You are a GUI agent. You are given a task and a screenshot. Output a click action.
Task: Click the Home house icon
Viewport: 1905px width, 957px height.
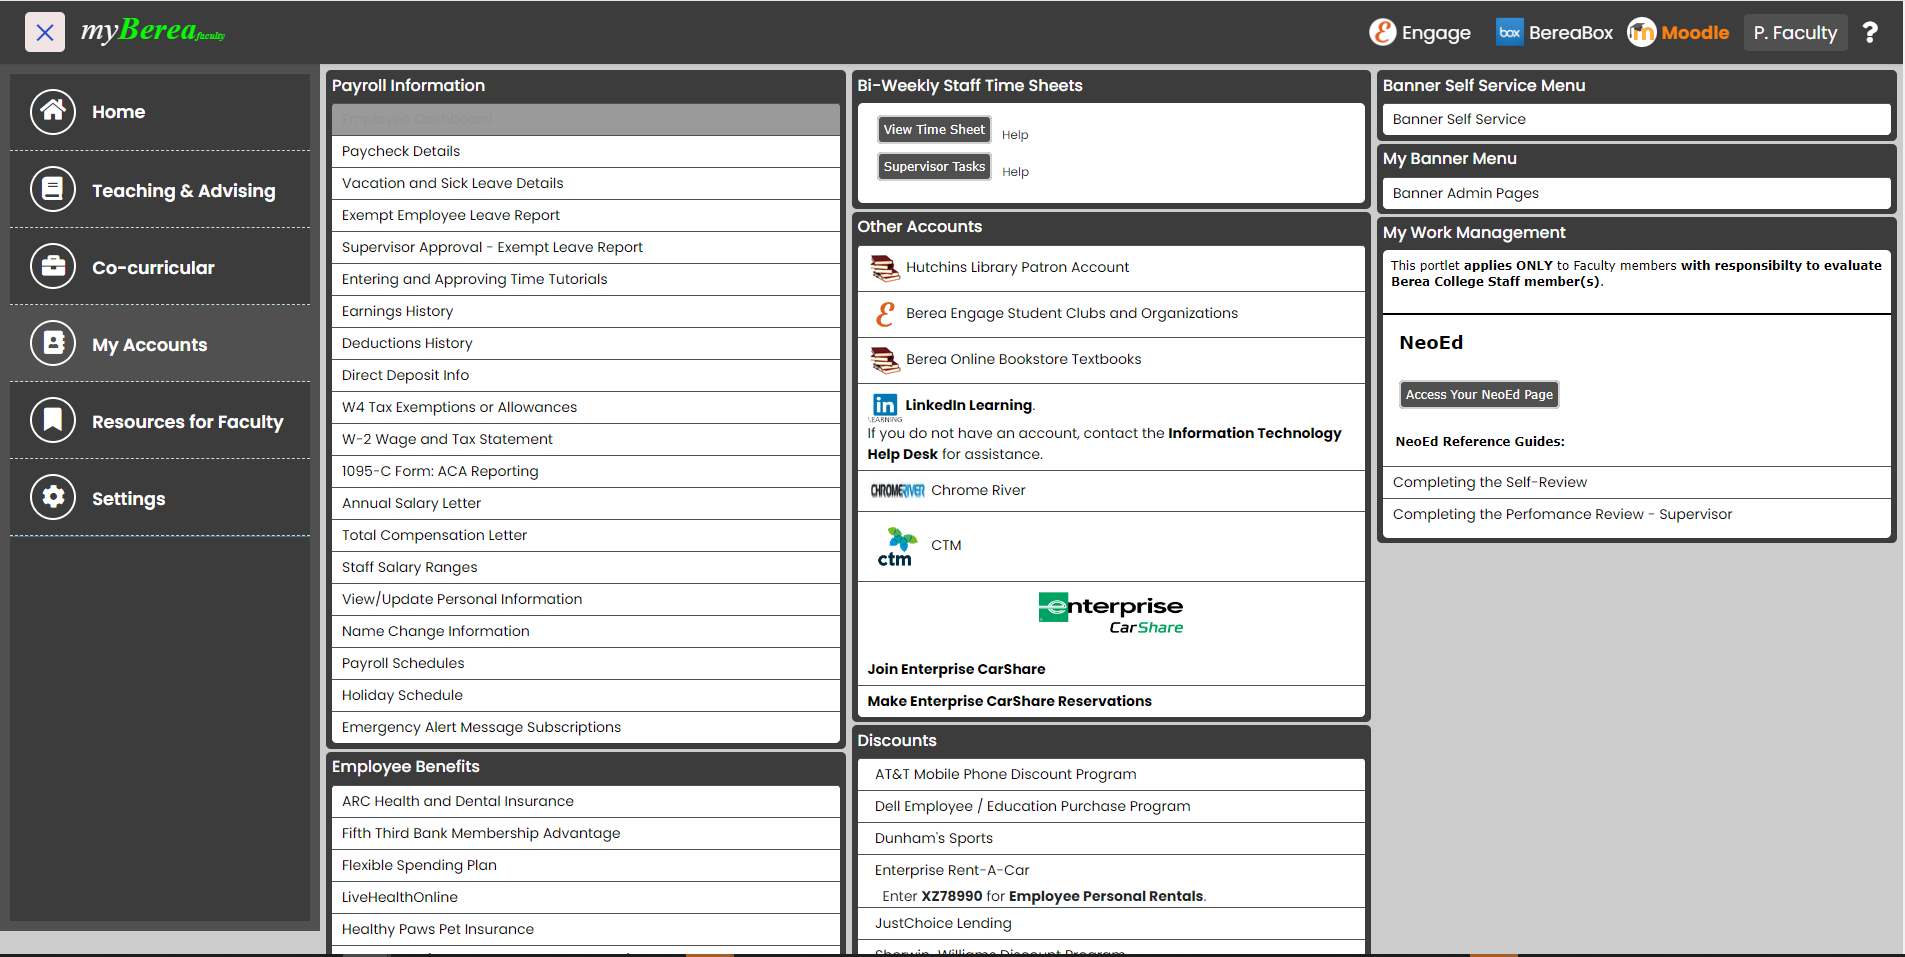(53, 112)
